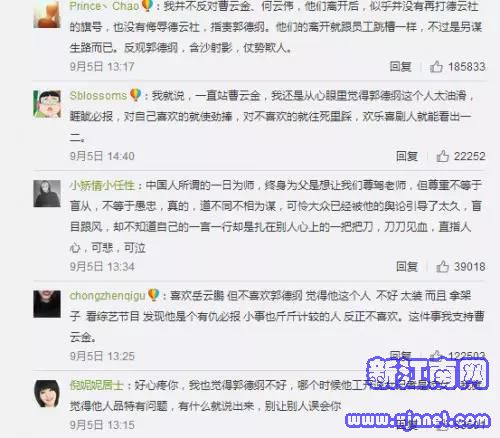Open Prince Chao's avatar picture

click(47, 14)
